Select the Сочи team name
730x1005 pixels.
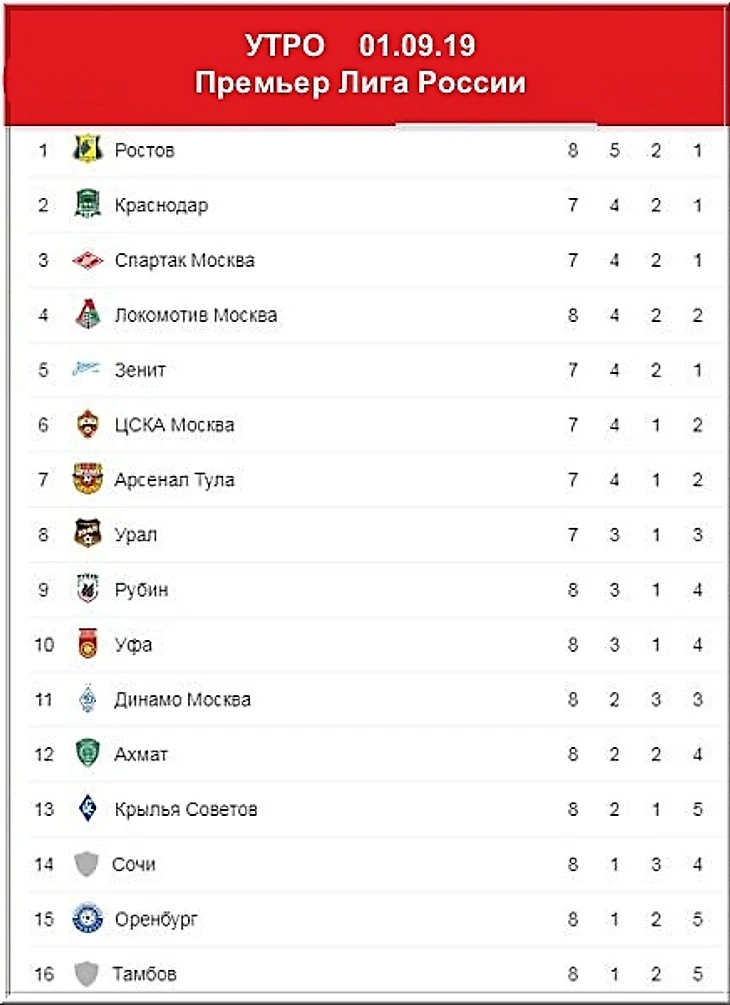point(135,864)
